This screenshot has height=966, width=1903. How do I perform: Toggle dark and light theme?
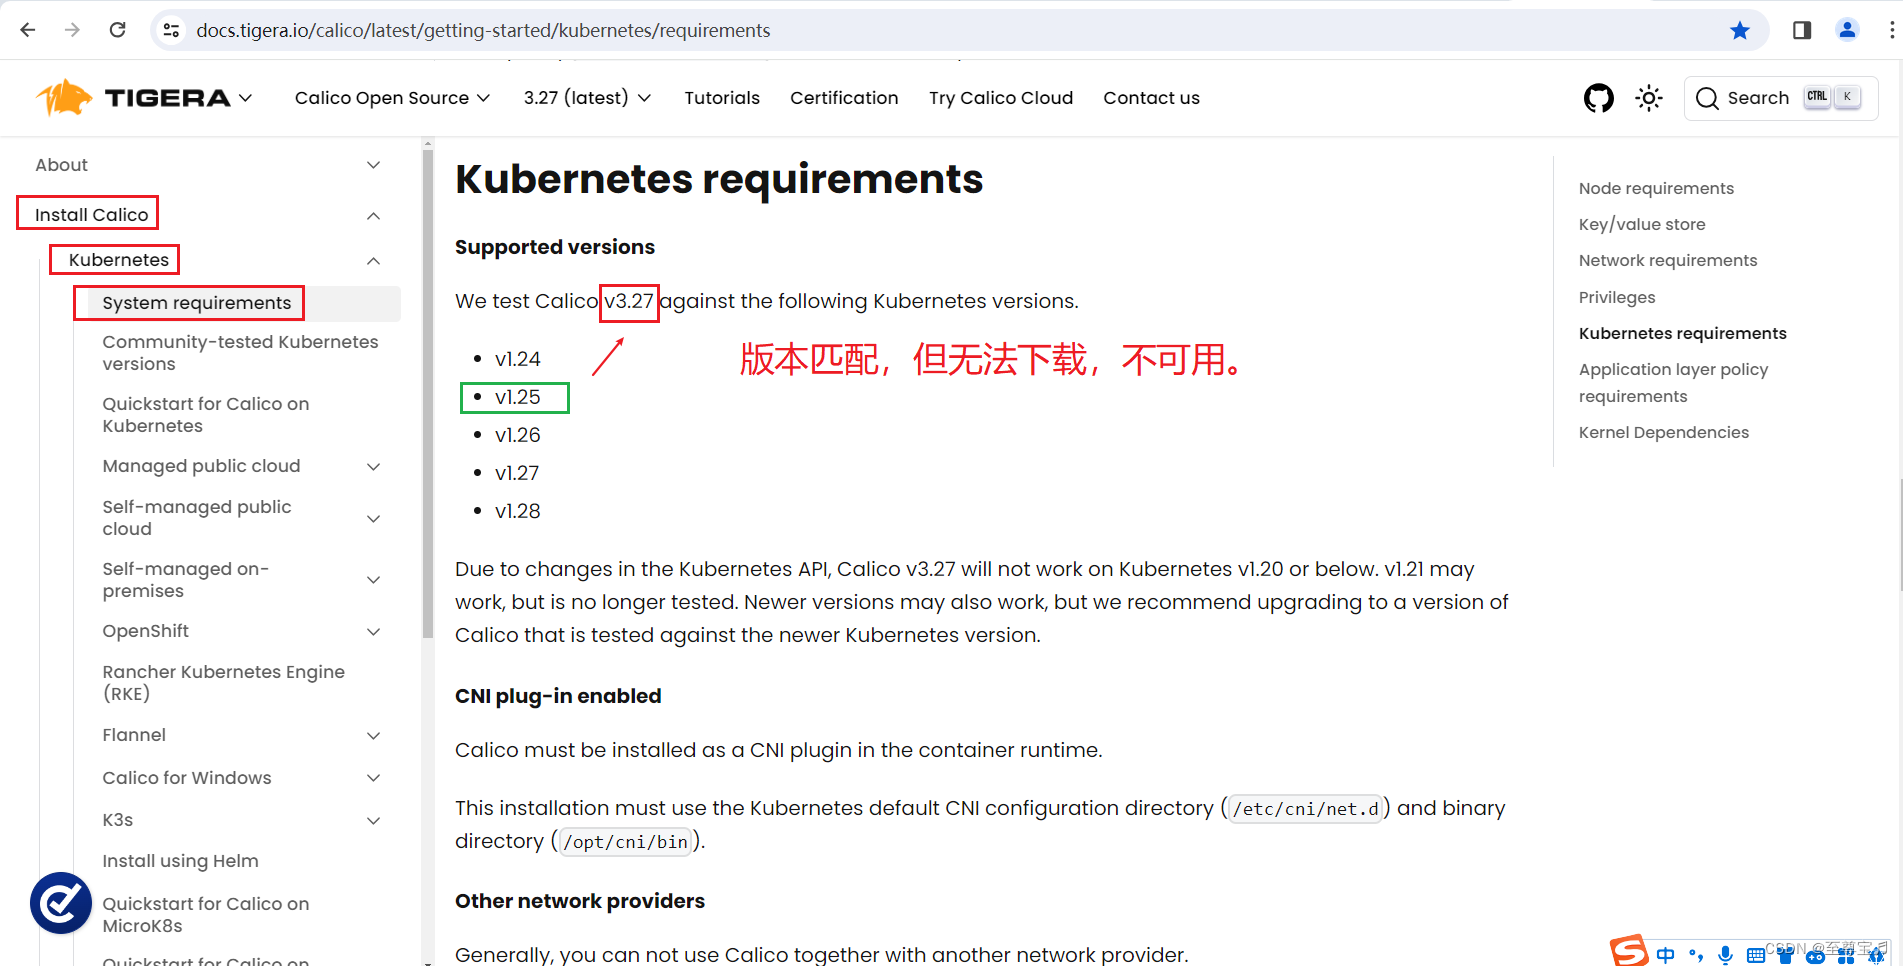point(1649,98)
